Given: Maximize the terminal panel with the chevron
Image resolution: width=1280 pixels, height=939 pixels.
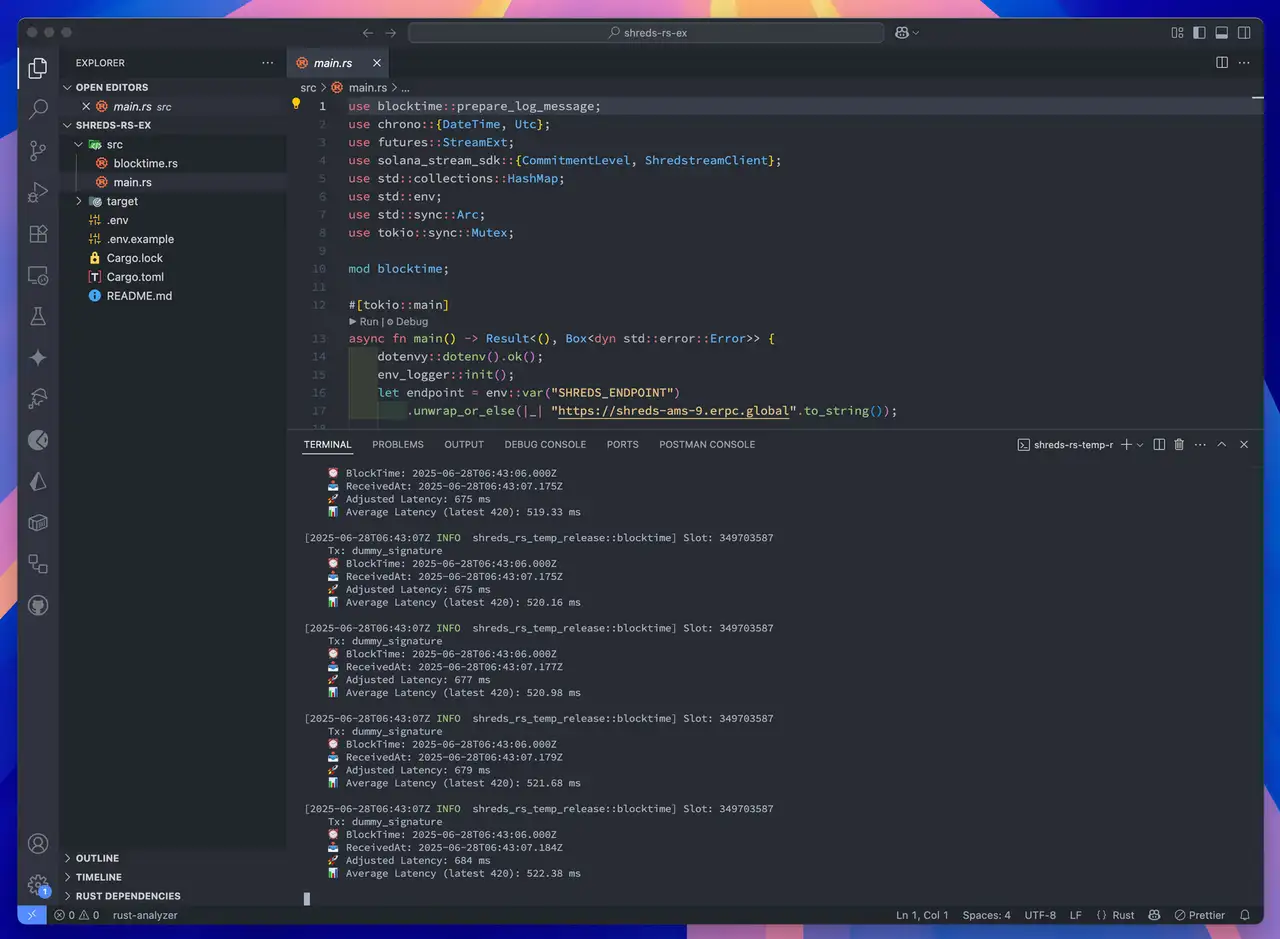Looking at the screenshot, I should [1222, 444].
